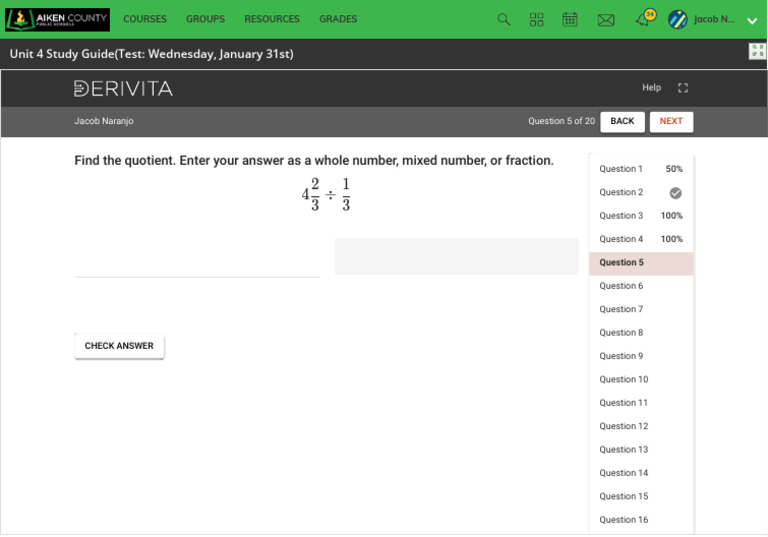Viewport: 768px width, 537px height.
Task: Go to Question 8 in the list
Action: tap(641, 333)
